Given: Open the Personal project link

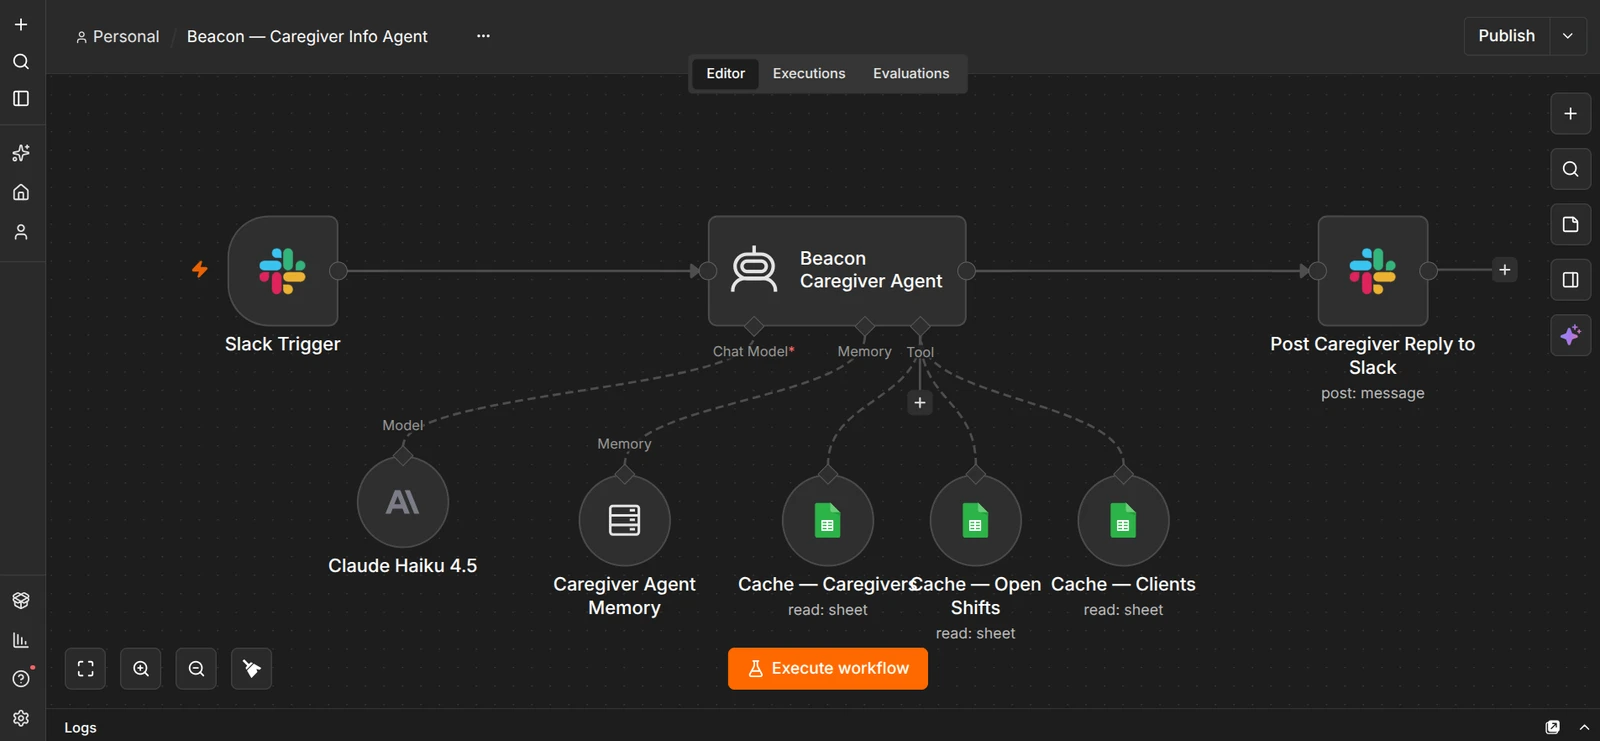Looking at the screenshot, I should pos(117,37).
